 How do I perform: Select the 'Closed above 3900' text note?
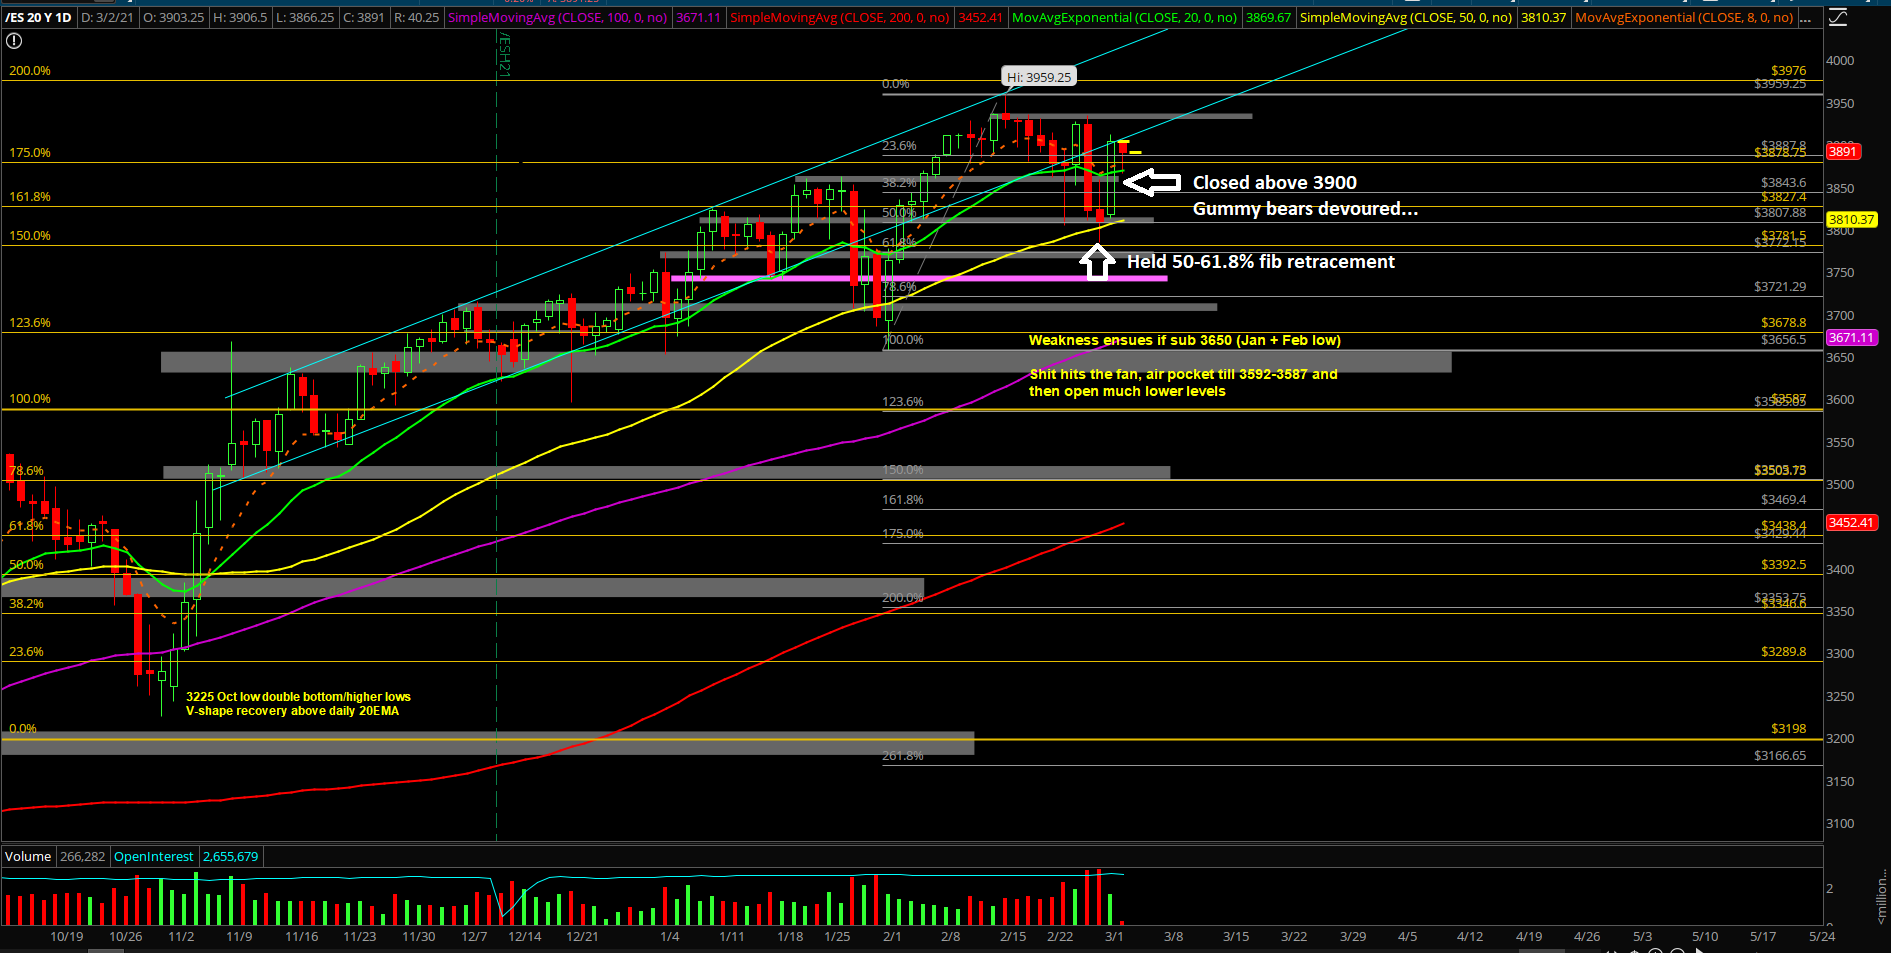point(1274,183)
